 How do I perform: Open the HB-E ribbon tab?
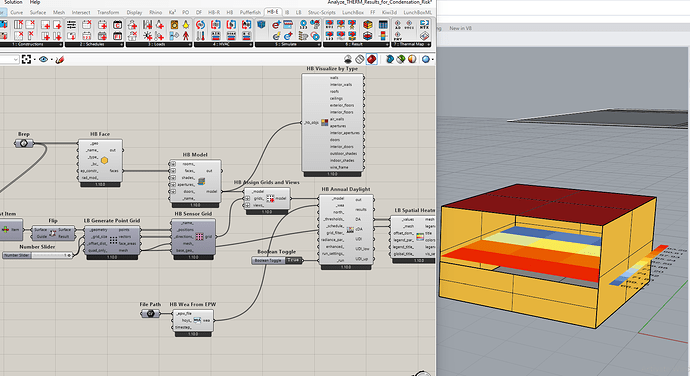click(273, 12)
